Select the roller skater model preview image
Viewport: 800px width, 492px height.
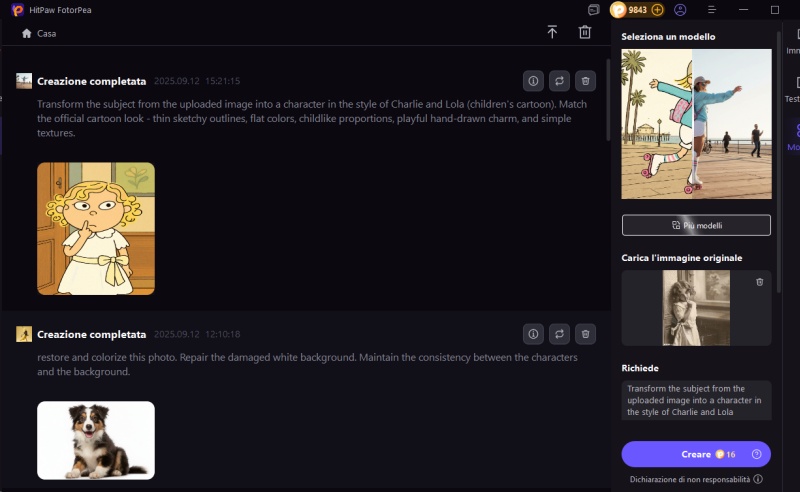pos(696,124)
